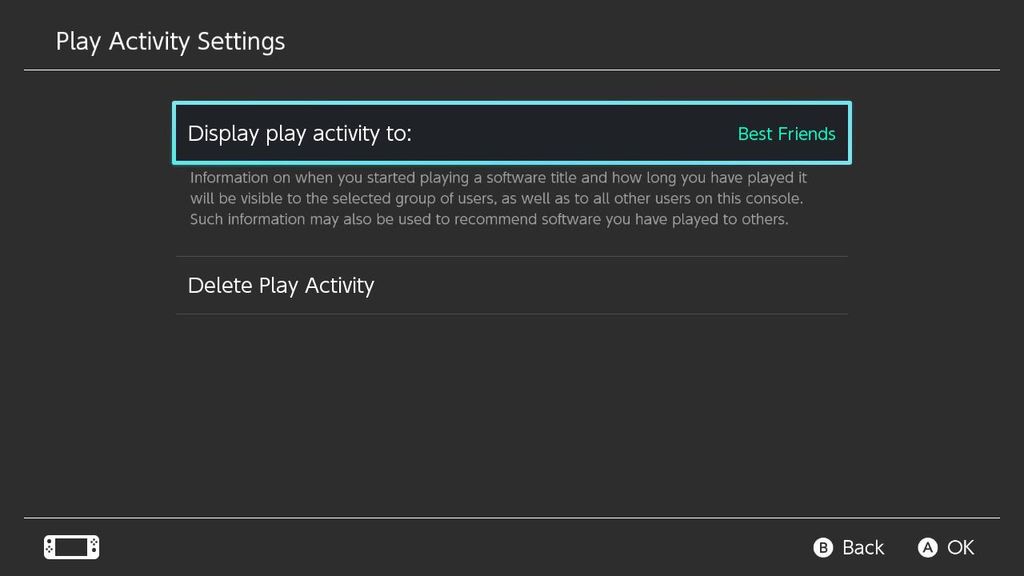Click the console status icon bottom left

[x=70, y=547]
